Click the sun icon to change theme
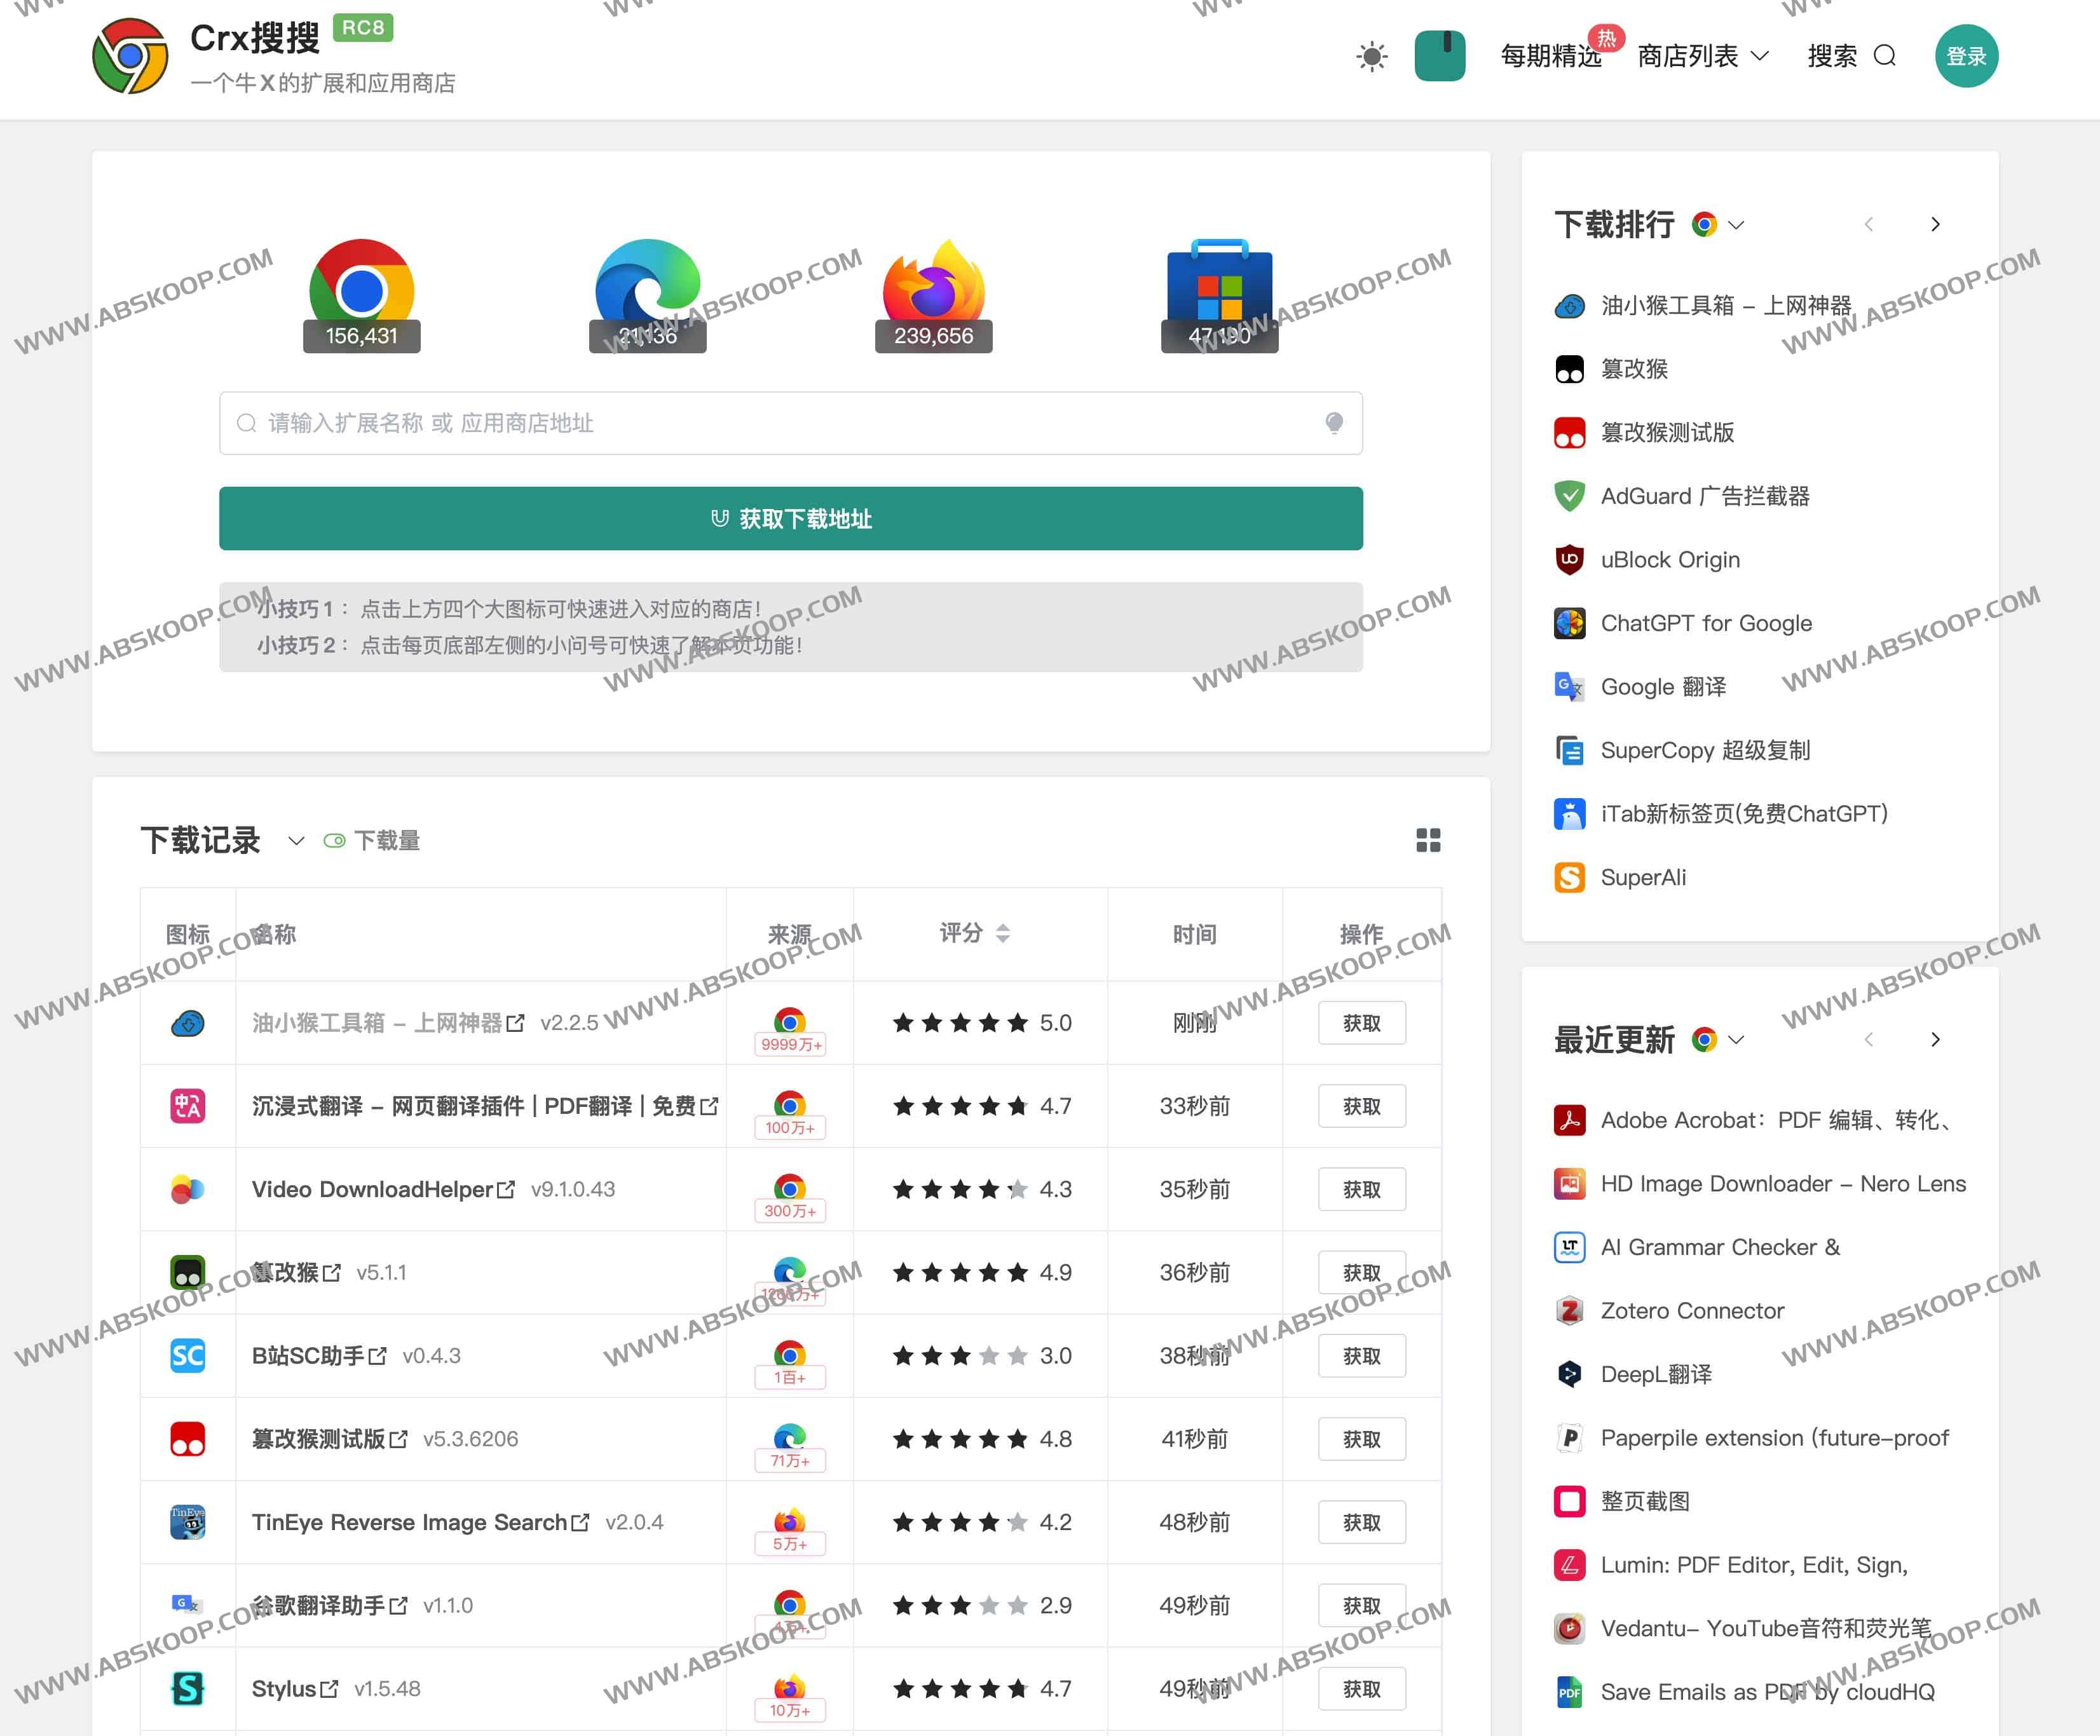 pos(1372,57)
